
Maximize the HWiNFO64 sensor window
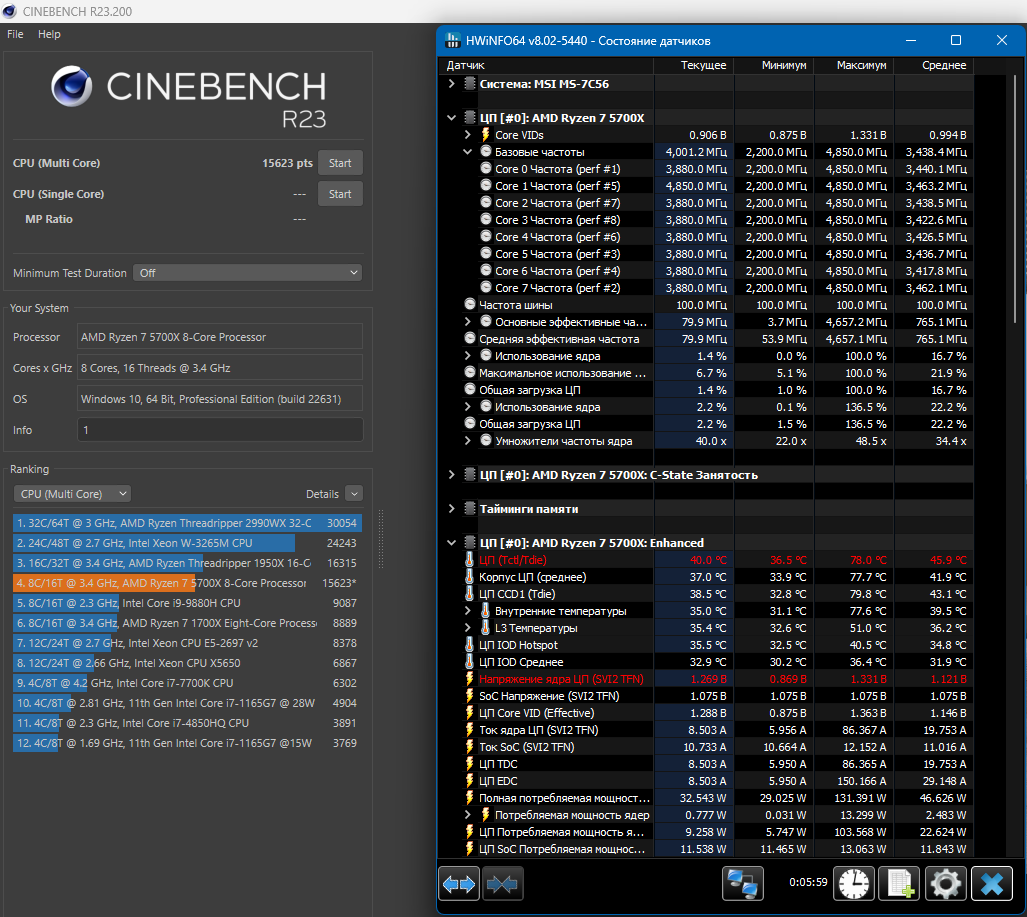tap(956, 41)
